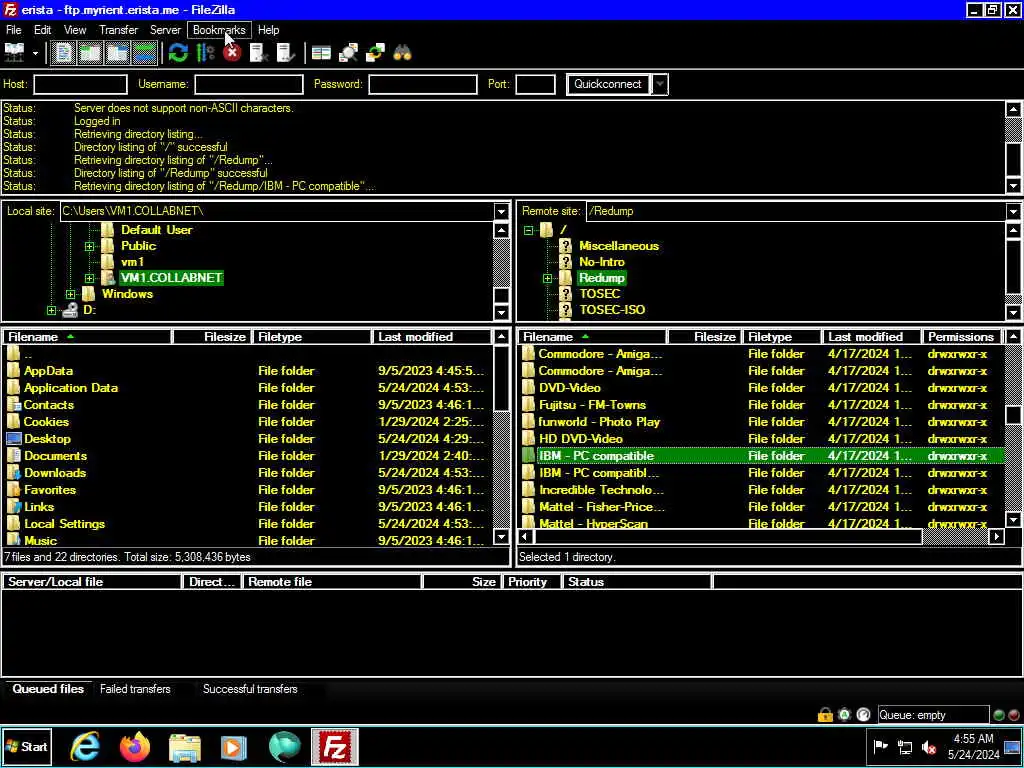Open Firefox from the taskbar
The width and height of the screenshot is (1024, 768).
coord(135,746)
